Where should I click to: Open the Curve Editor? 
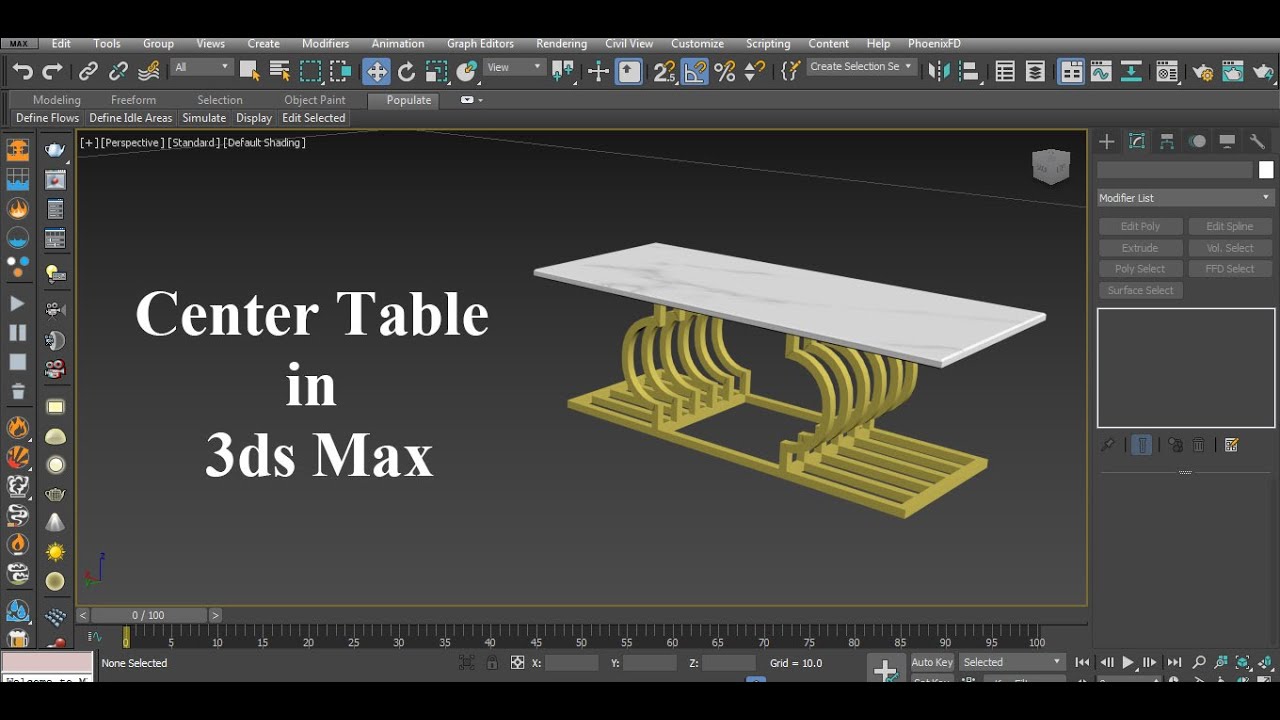pos(1101,71)
